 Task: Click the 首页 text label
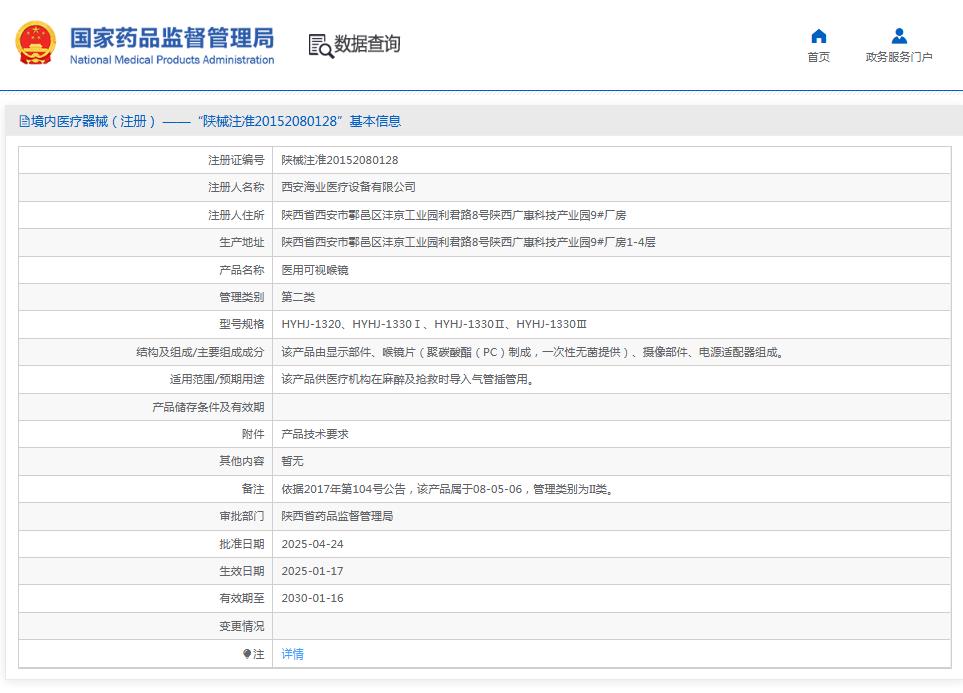click(x=819, y=56)
